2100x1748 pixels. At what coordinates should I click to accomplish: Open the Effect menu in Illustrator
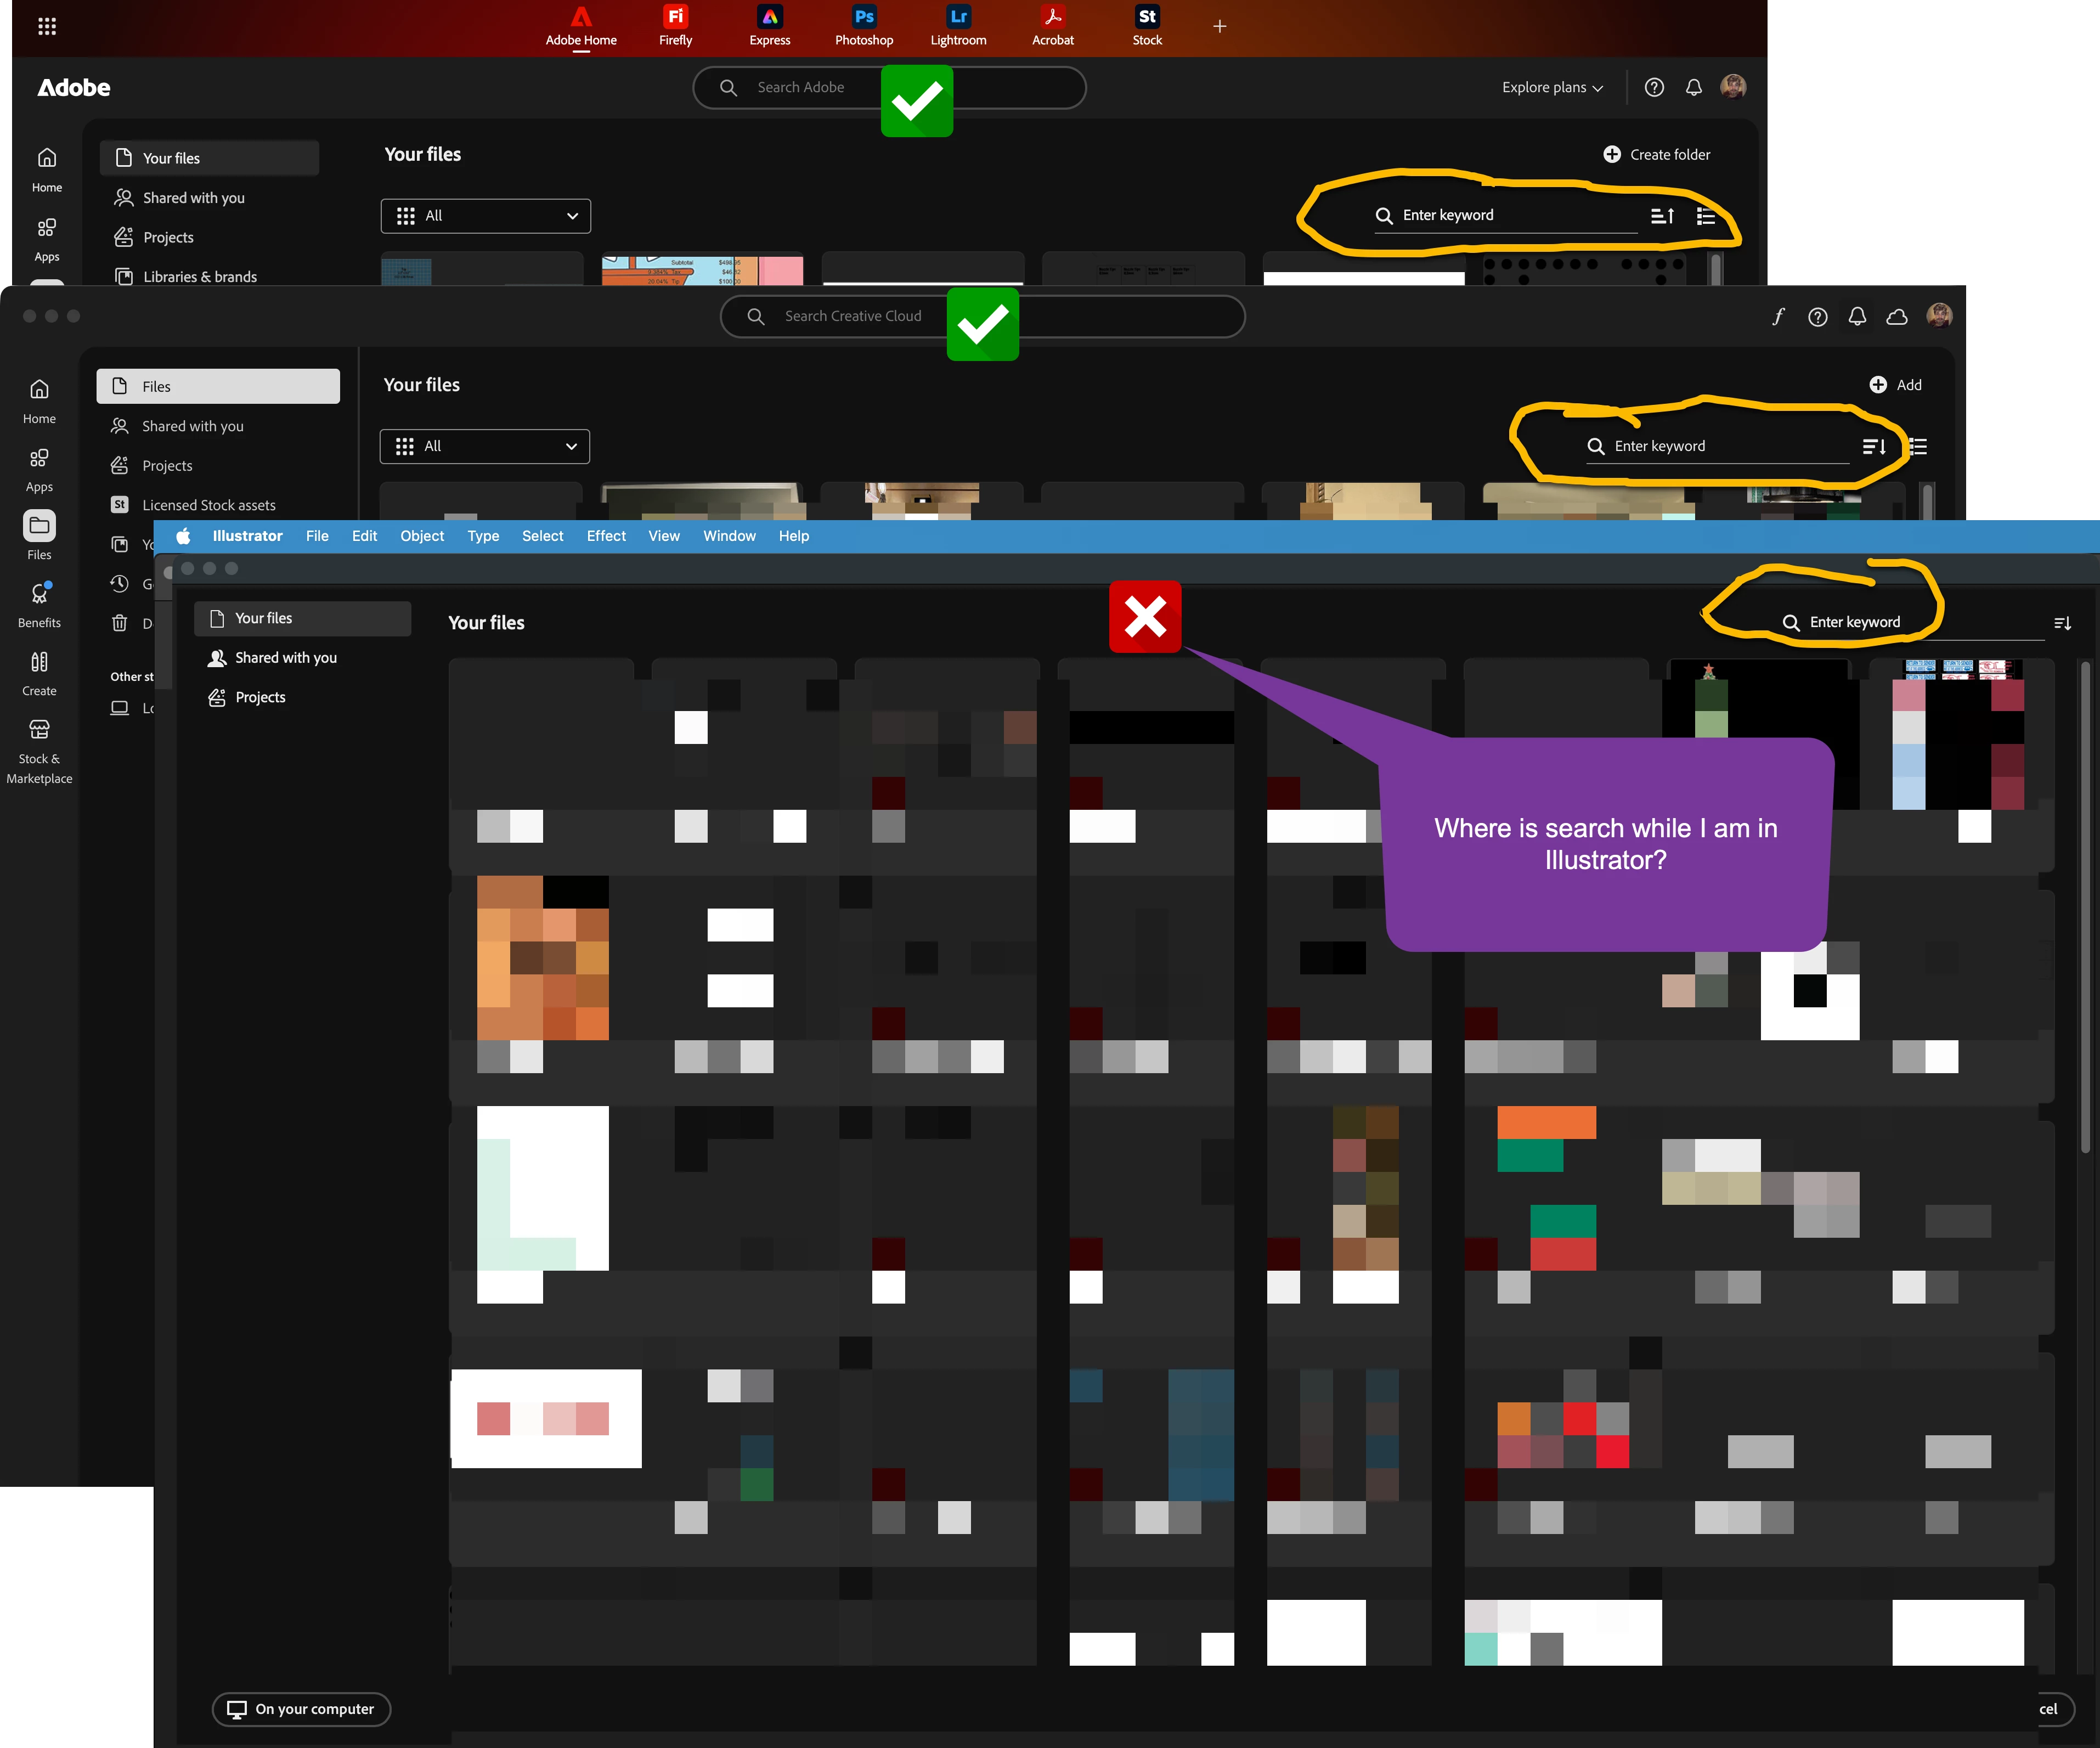(x=606, y=536)
